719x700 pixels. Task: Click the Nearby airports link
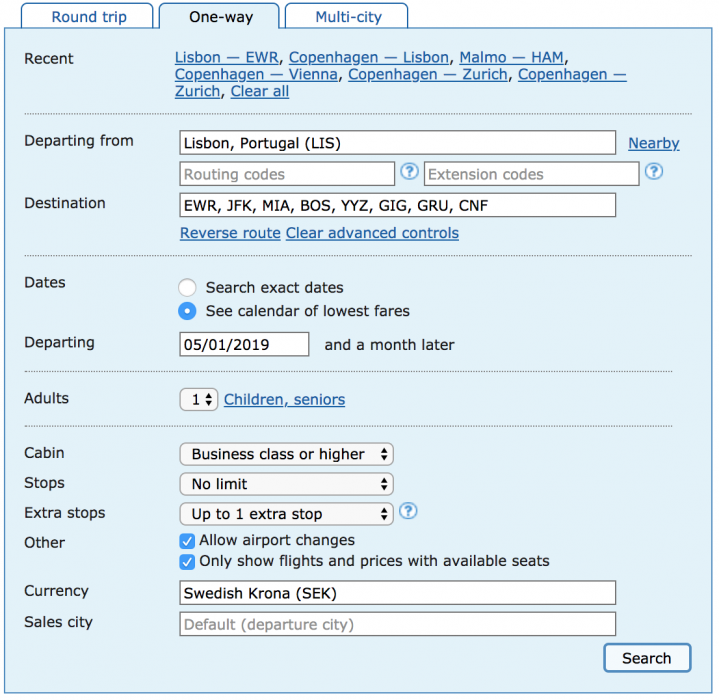[653, 143]
